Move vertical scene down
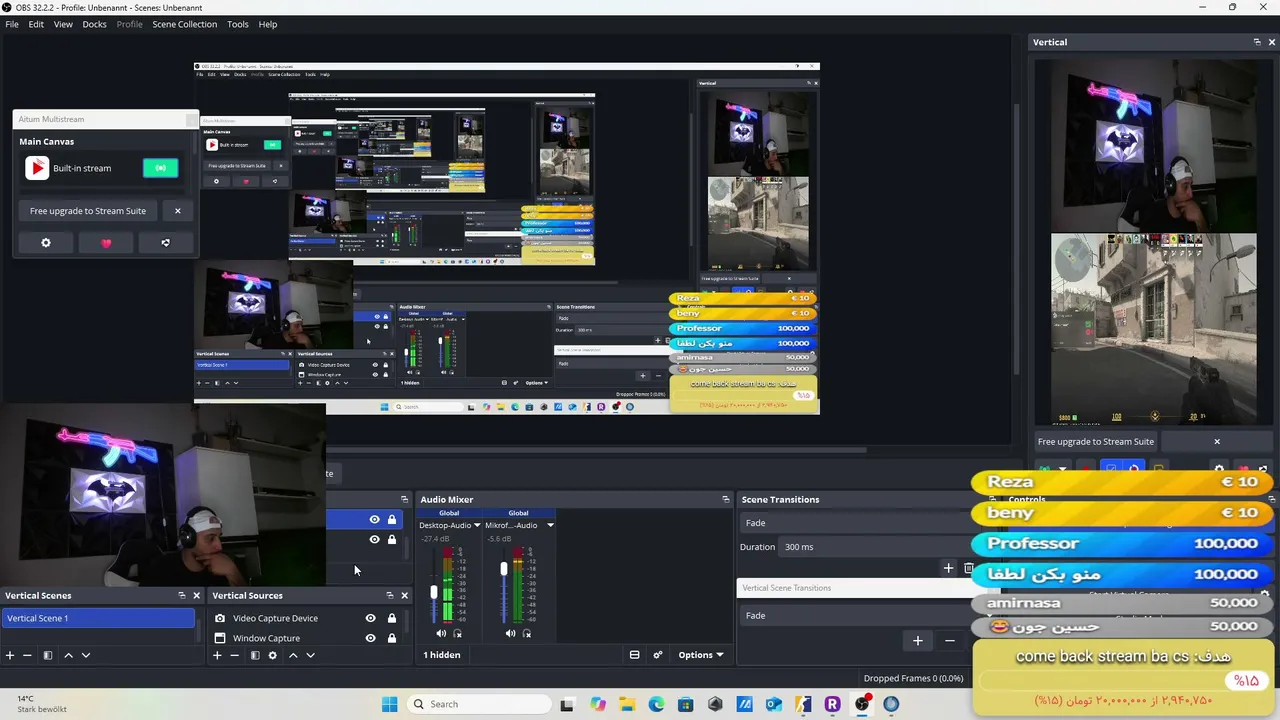This screenshot has height=720, width=1280. pyautogui.click(x=86, y=655)
